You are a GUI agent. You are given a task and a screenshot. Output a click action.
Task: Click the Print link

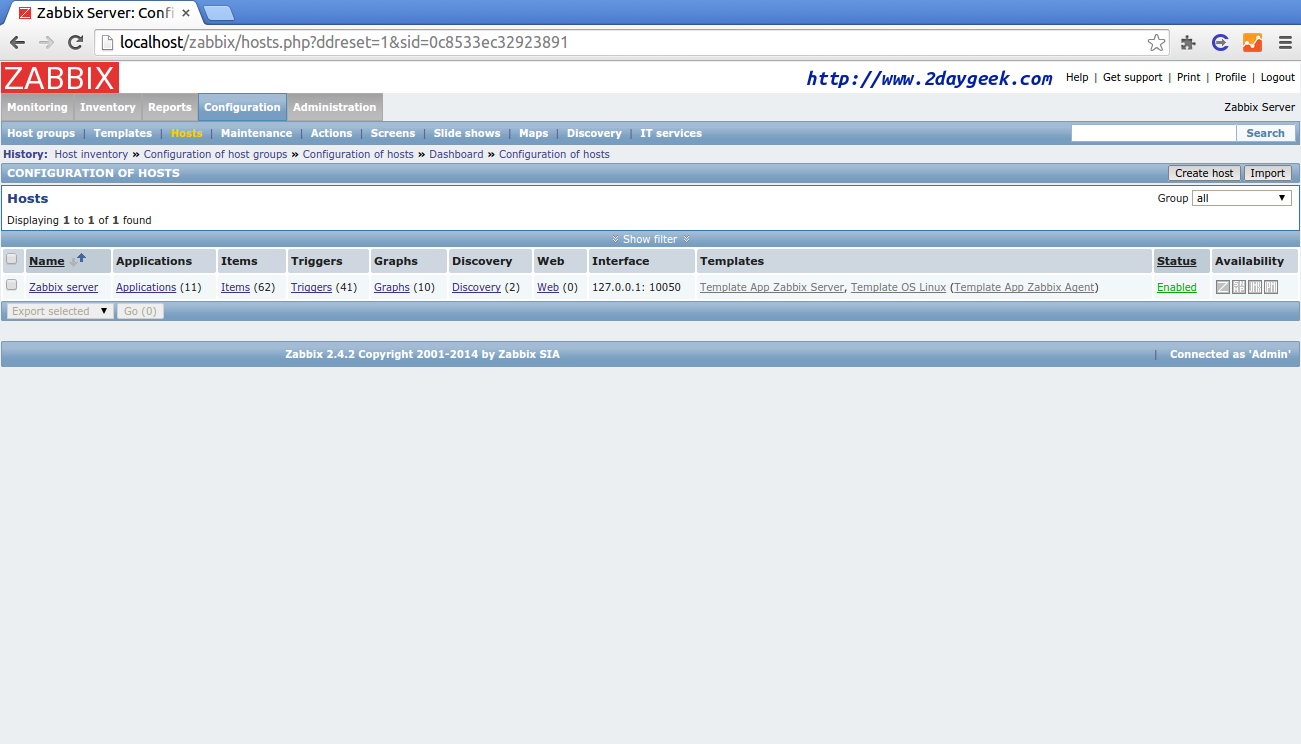(1189, 77)
